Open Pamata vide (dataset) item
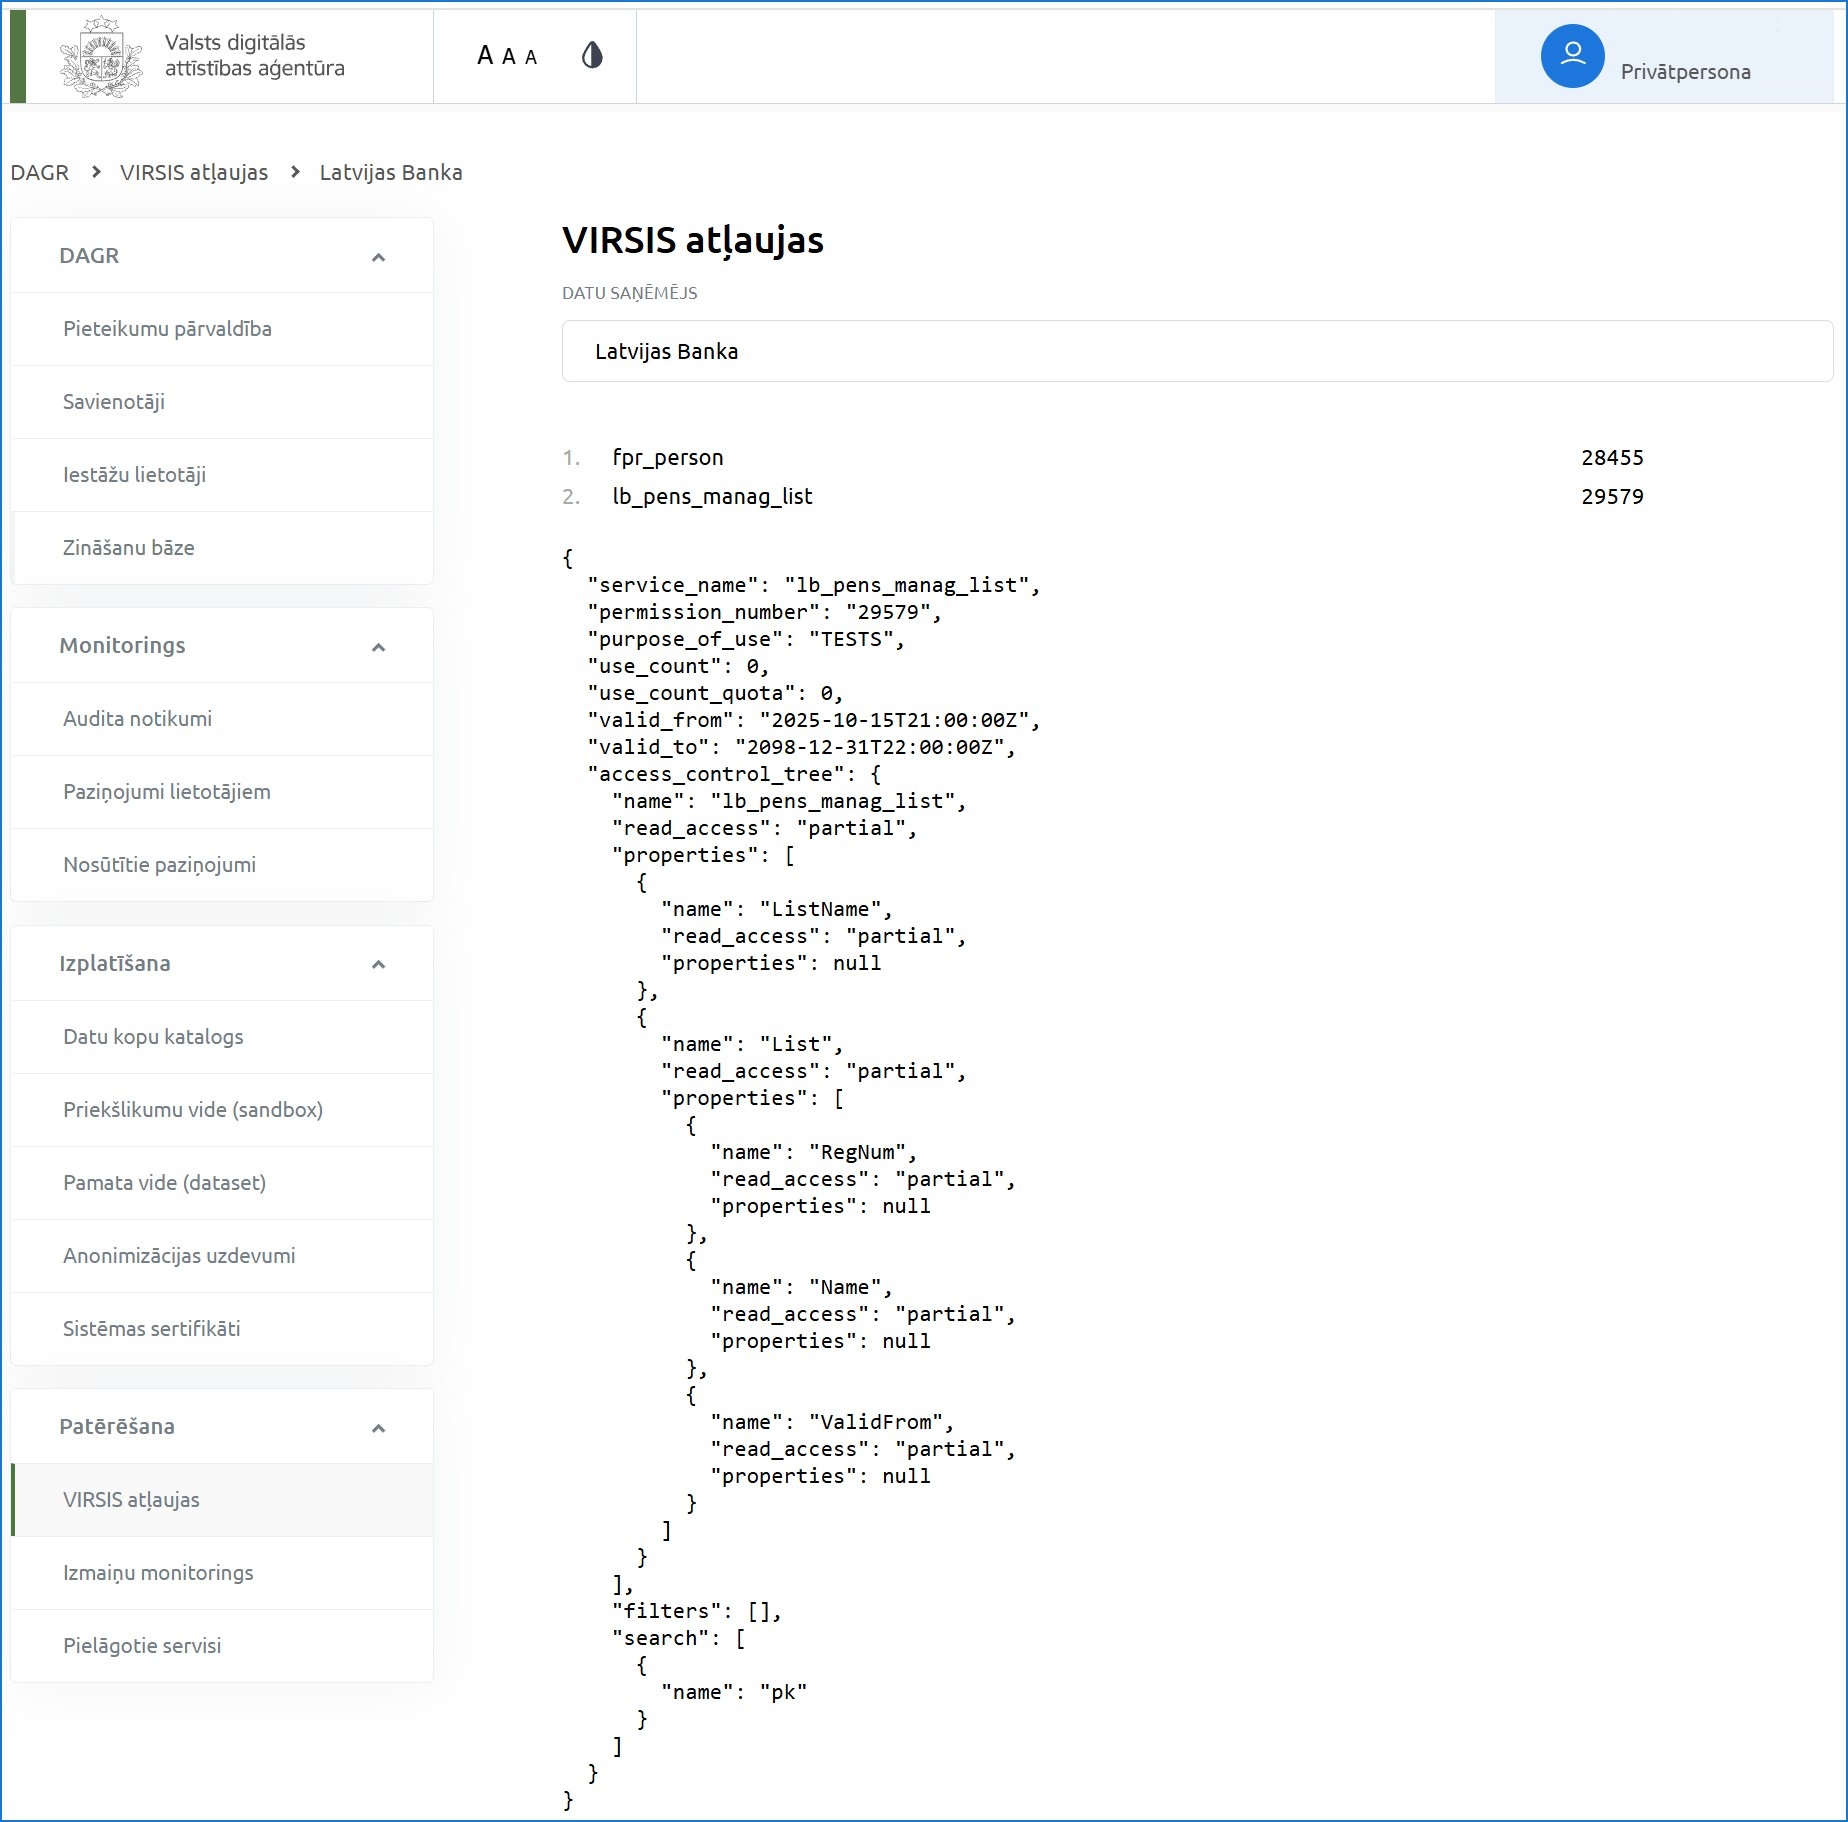Image resolution: width=1848 pixels, height=1822 pixels. point(222,1183)
